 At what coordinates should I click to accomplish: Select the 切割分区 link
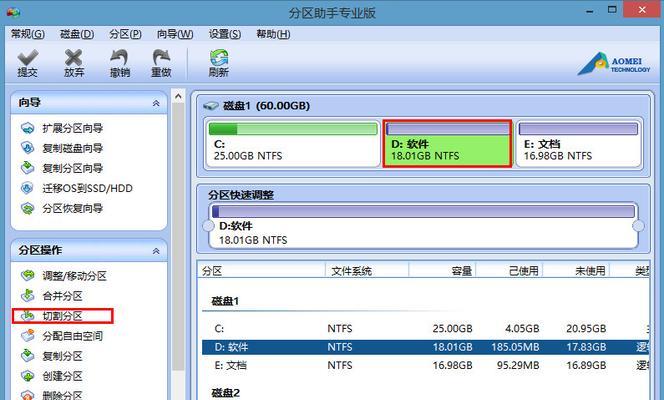62,316
